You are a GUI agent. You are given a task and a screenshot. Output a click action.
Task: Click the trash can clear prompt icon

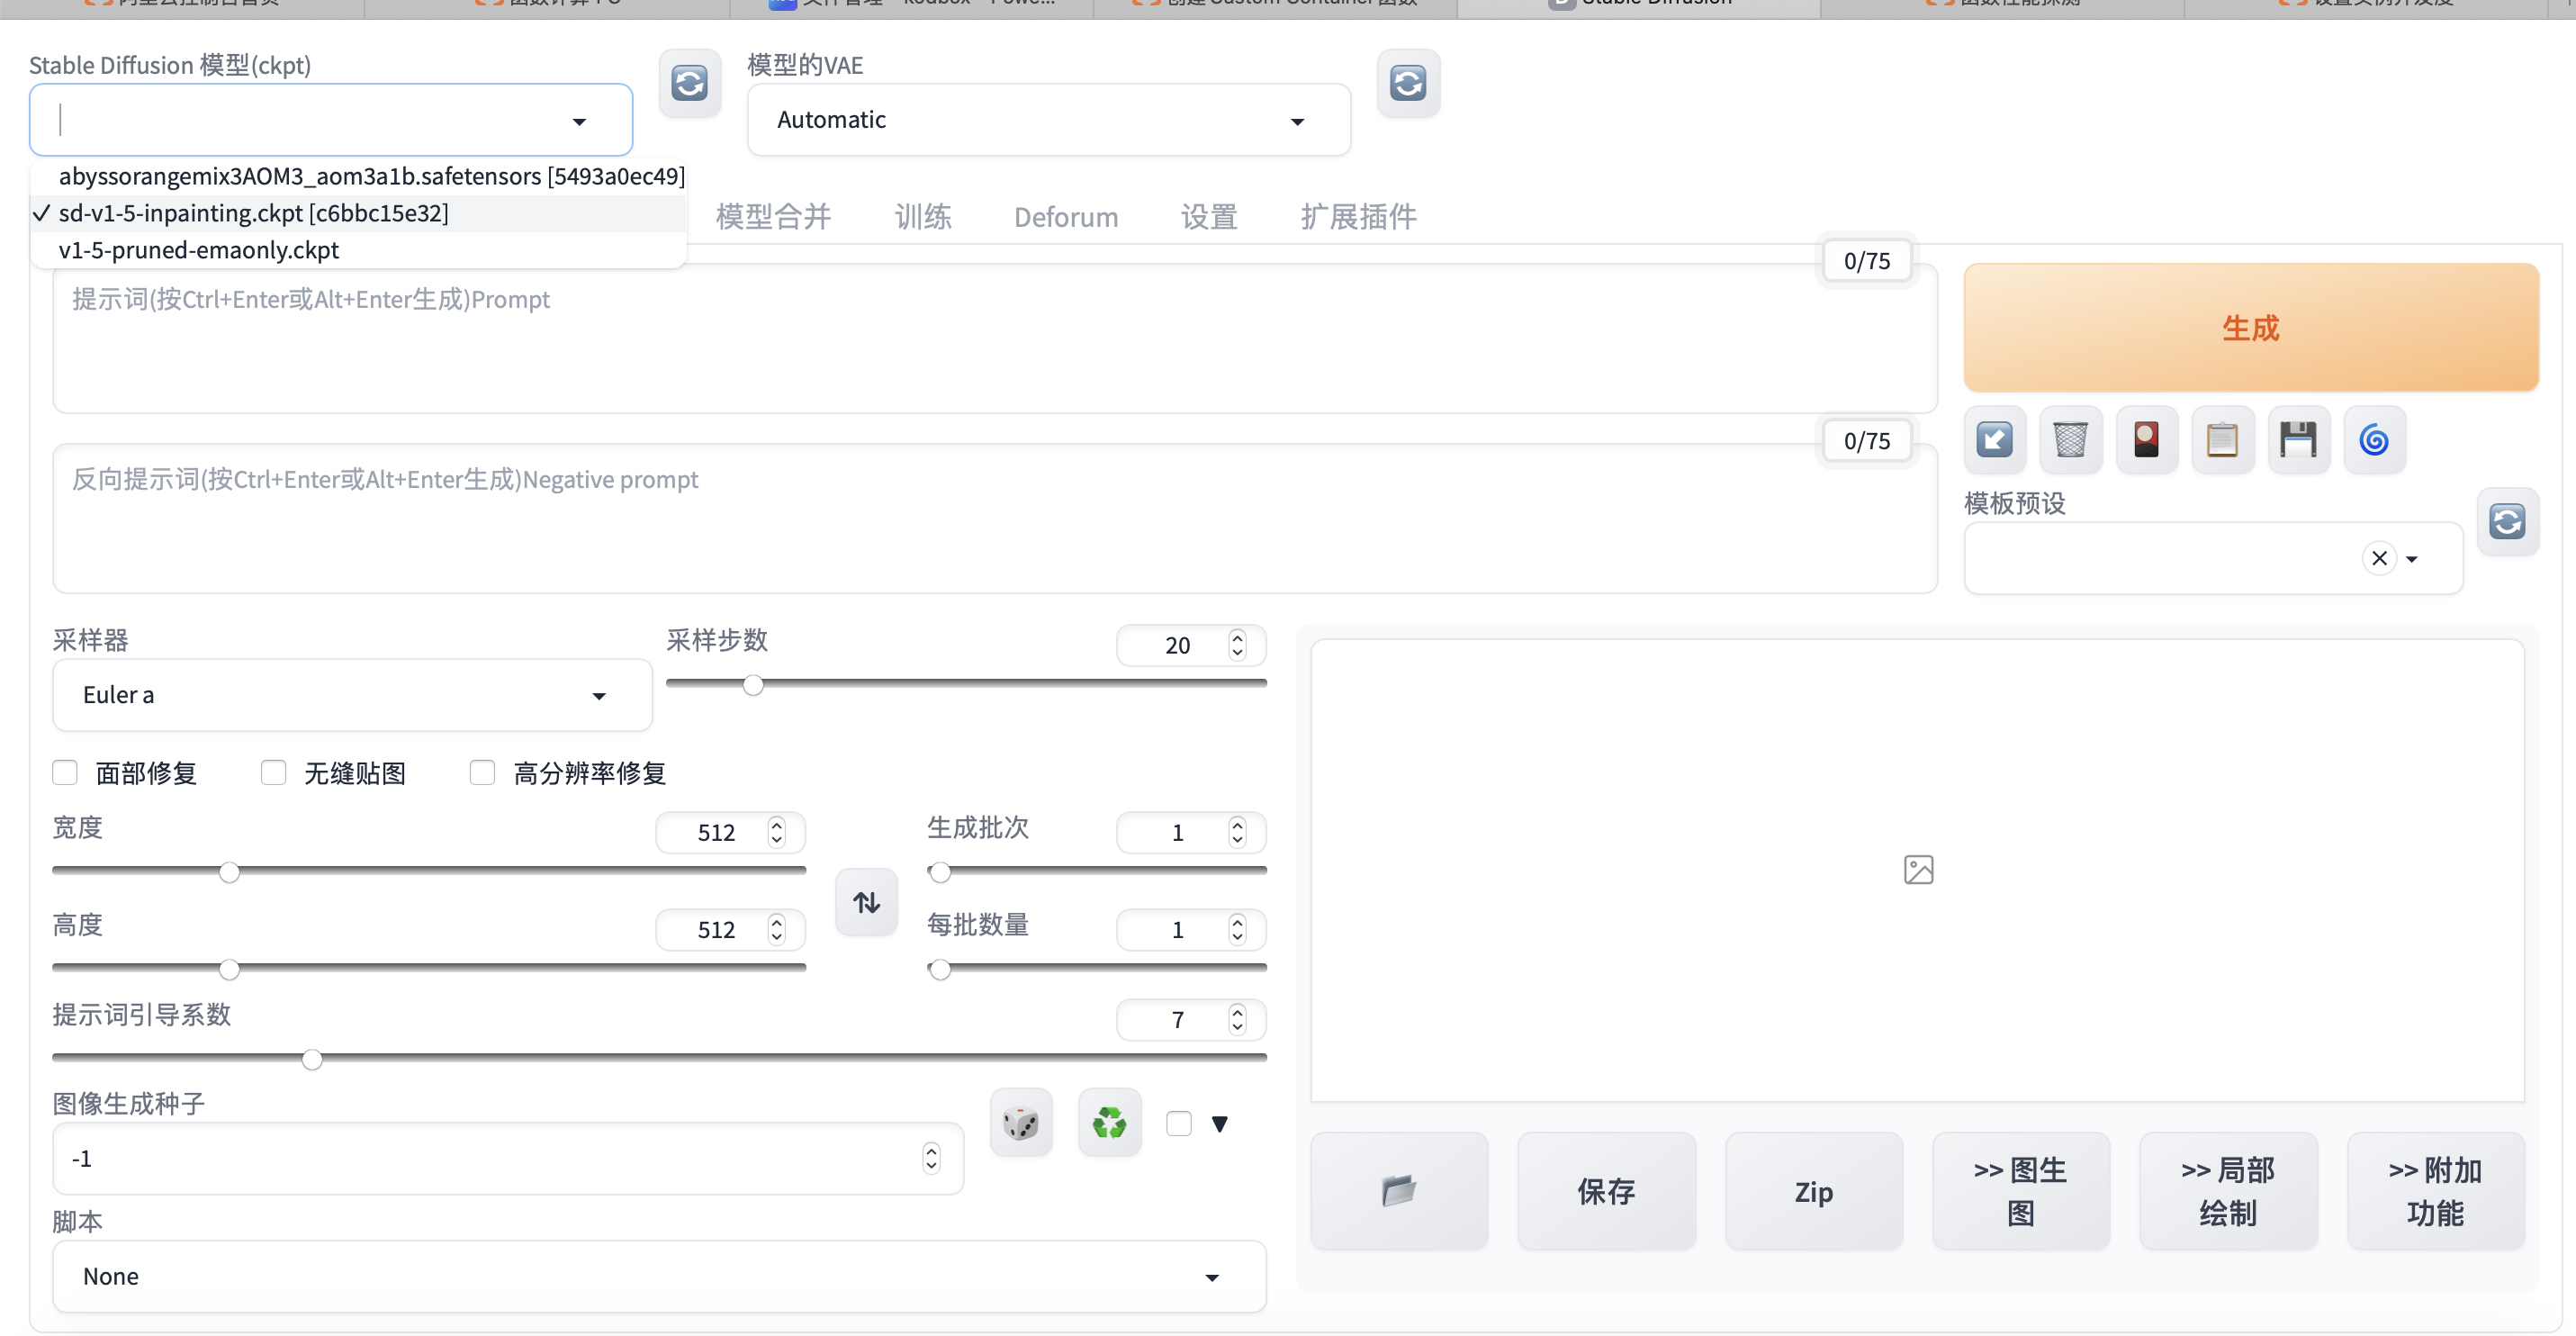[2070, 440]
